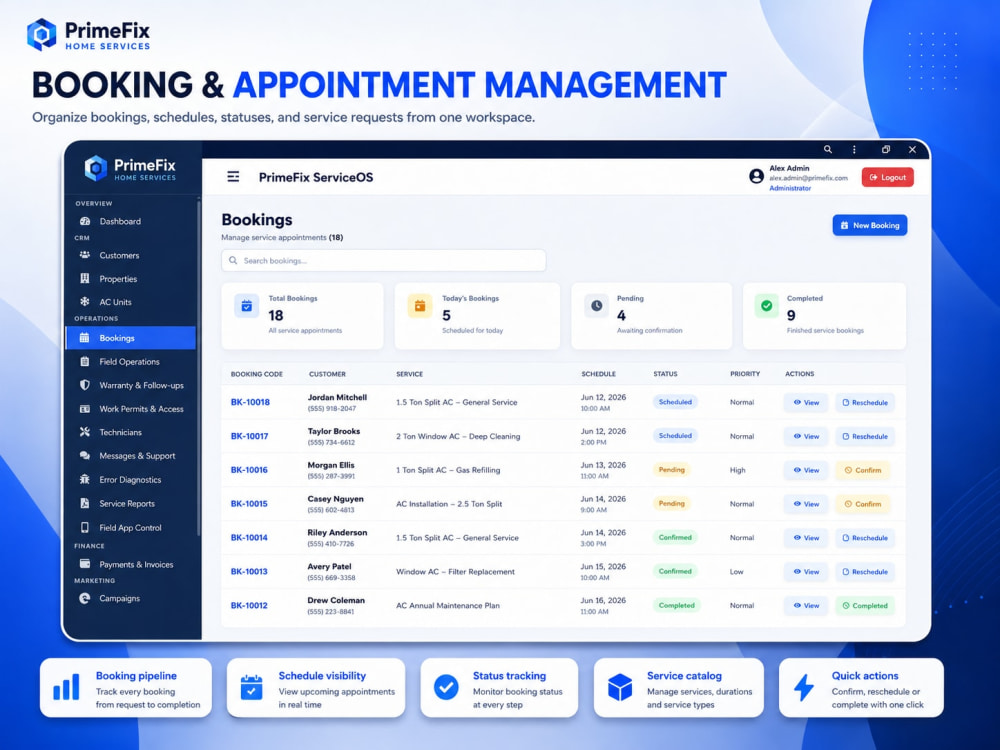1000x750 pixels.
Task: Open booking code BK-10016 link
Action: [249, 470]
